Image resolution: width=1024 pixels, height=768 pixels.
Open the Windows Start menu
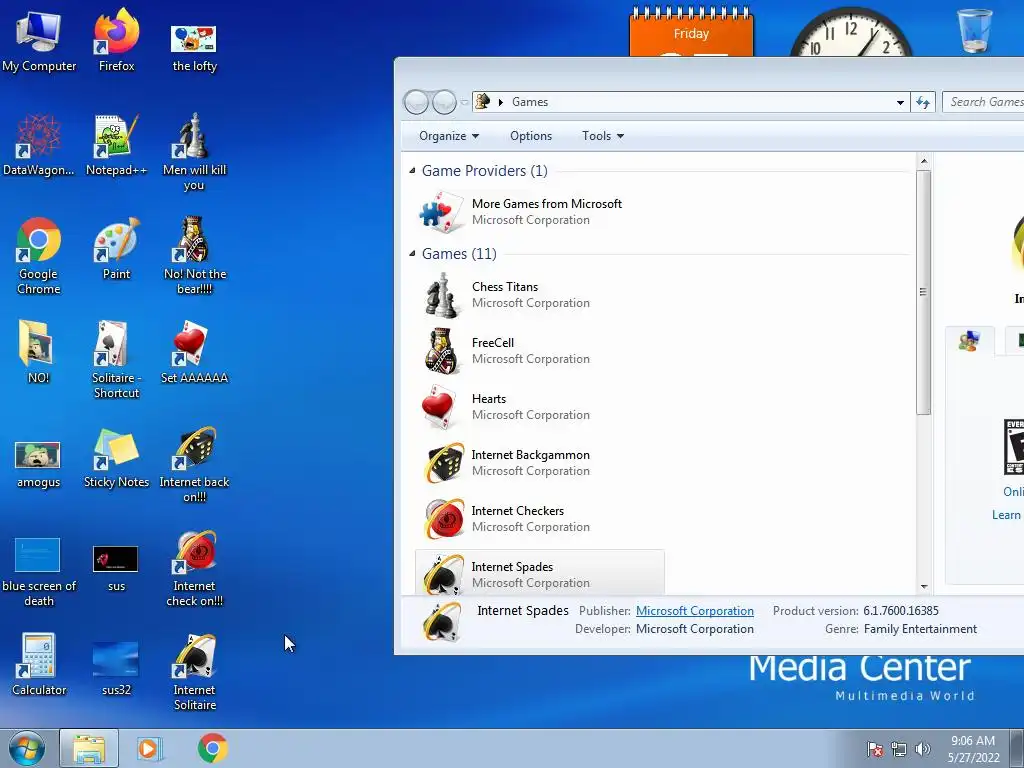(x=27, y=748)
